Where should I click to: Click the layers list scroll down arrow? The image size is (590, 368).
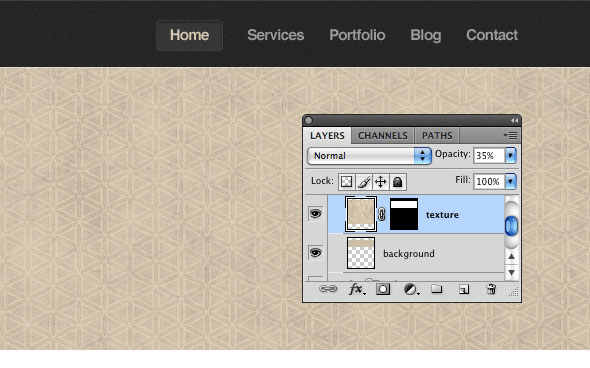point(511,272)
